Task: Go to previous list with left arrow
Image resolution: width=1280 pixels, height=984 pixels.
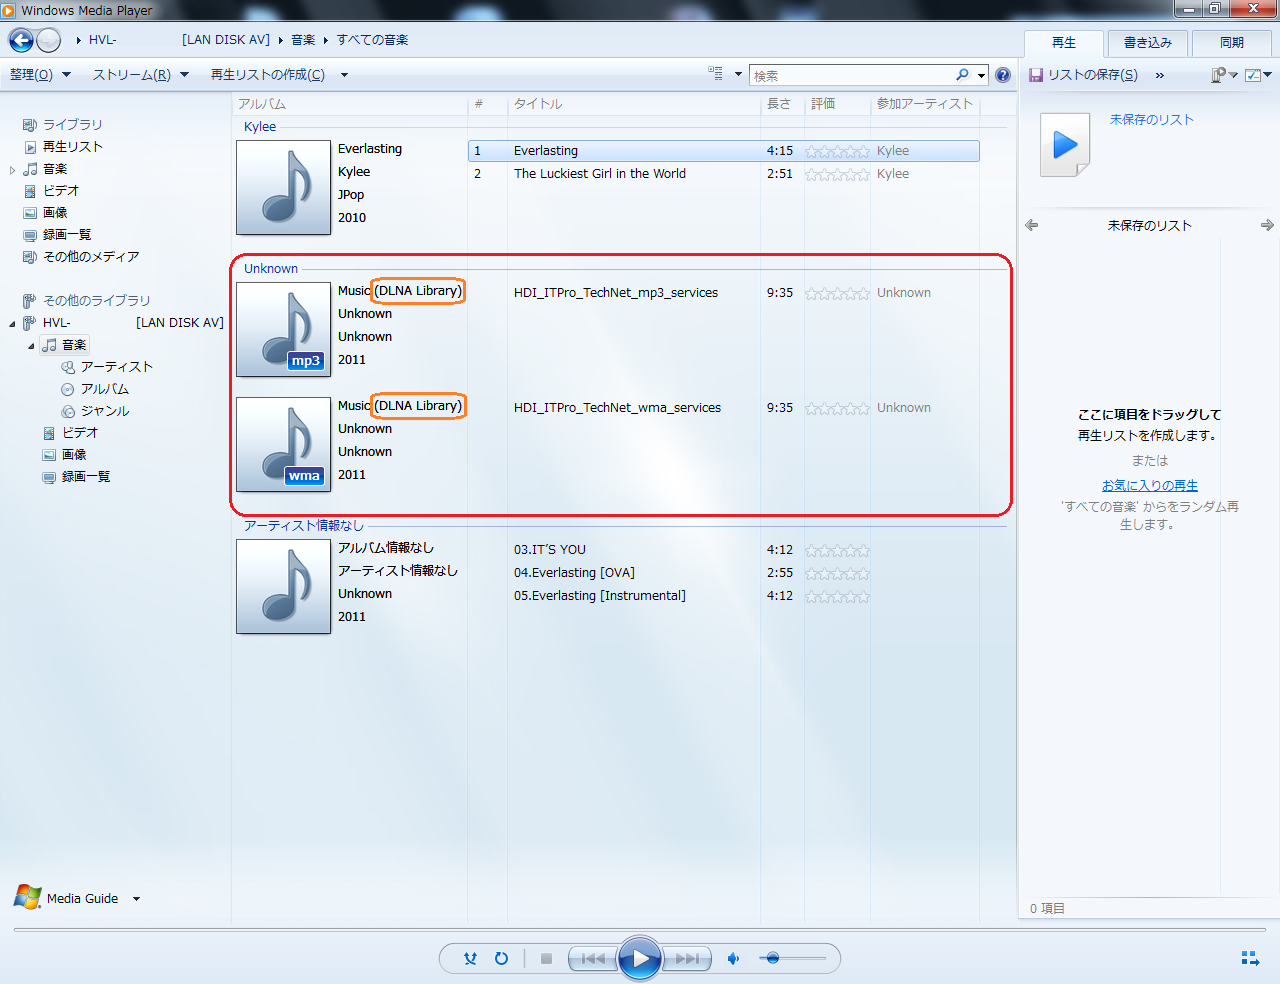Action: [x=1032, y=225]
